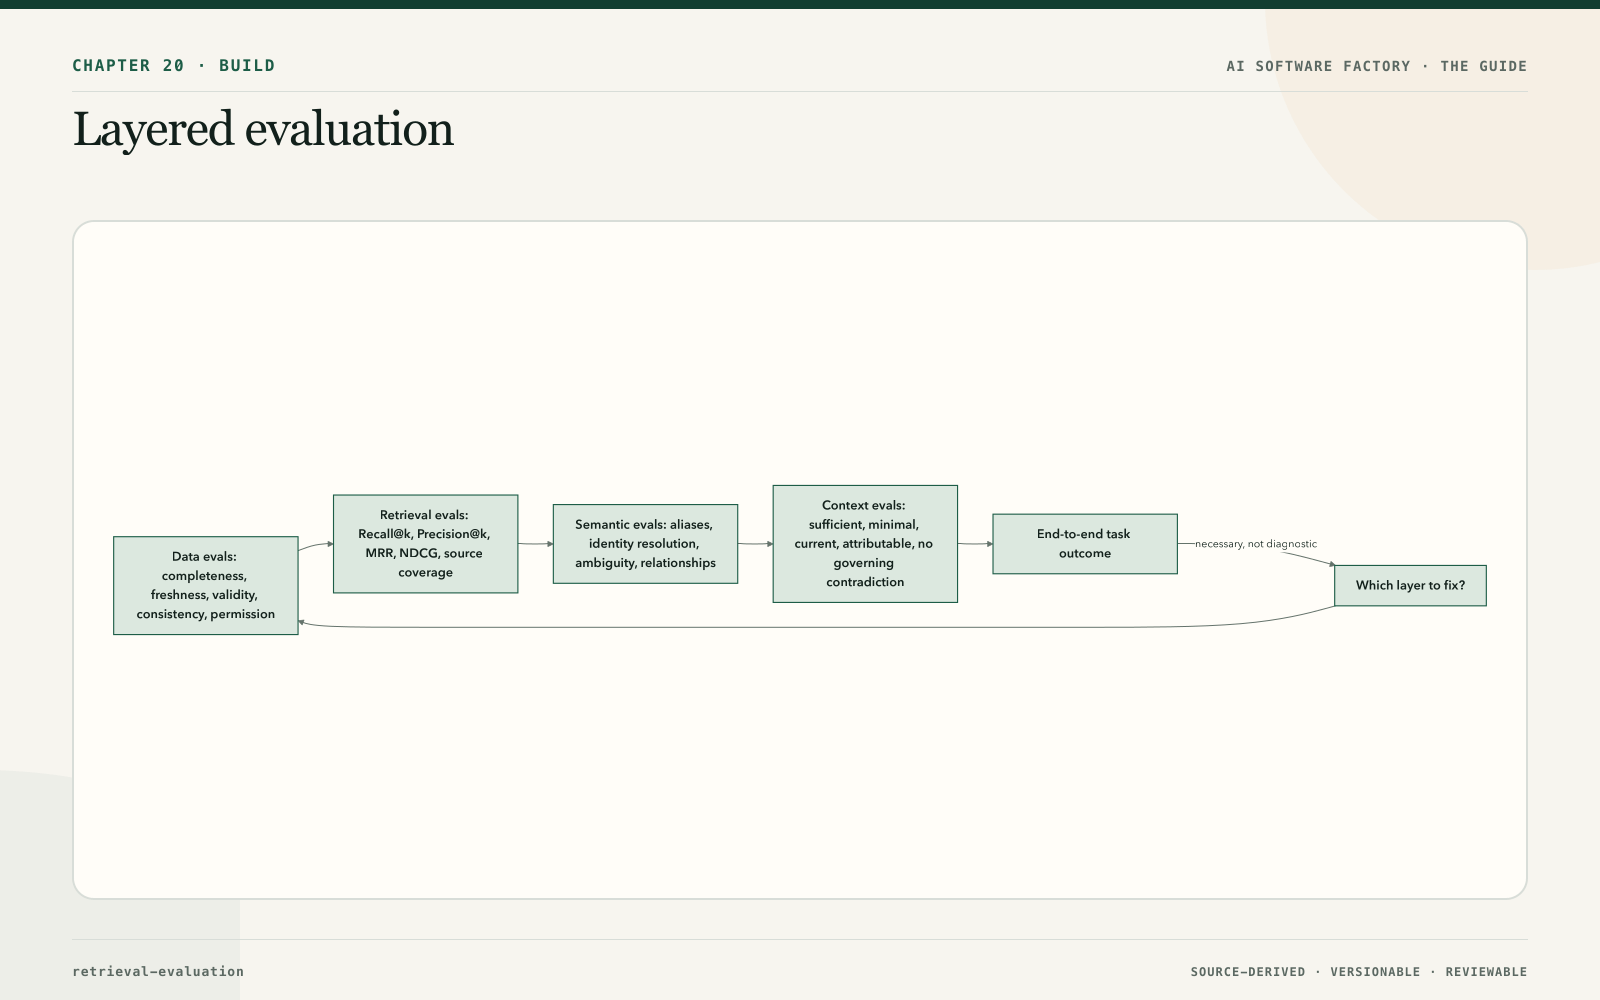Click 'SOURCE-DERIVED · VERSIONABLE · REVIEWABLE' footer text
The width and height of the screenshot is (1600, 1000).
[1359, 972]
